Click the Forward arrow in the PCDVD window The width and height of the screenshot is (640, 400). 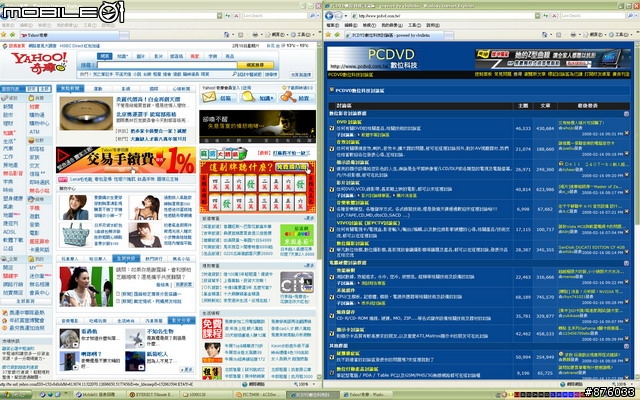[x=338, y=16]
